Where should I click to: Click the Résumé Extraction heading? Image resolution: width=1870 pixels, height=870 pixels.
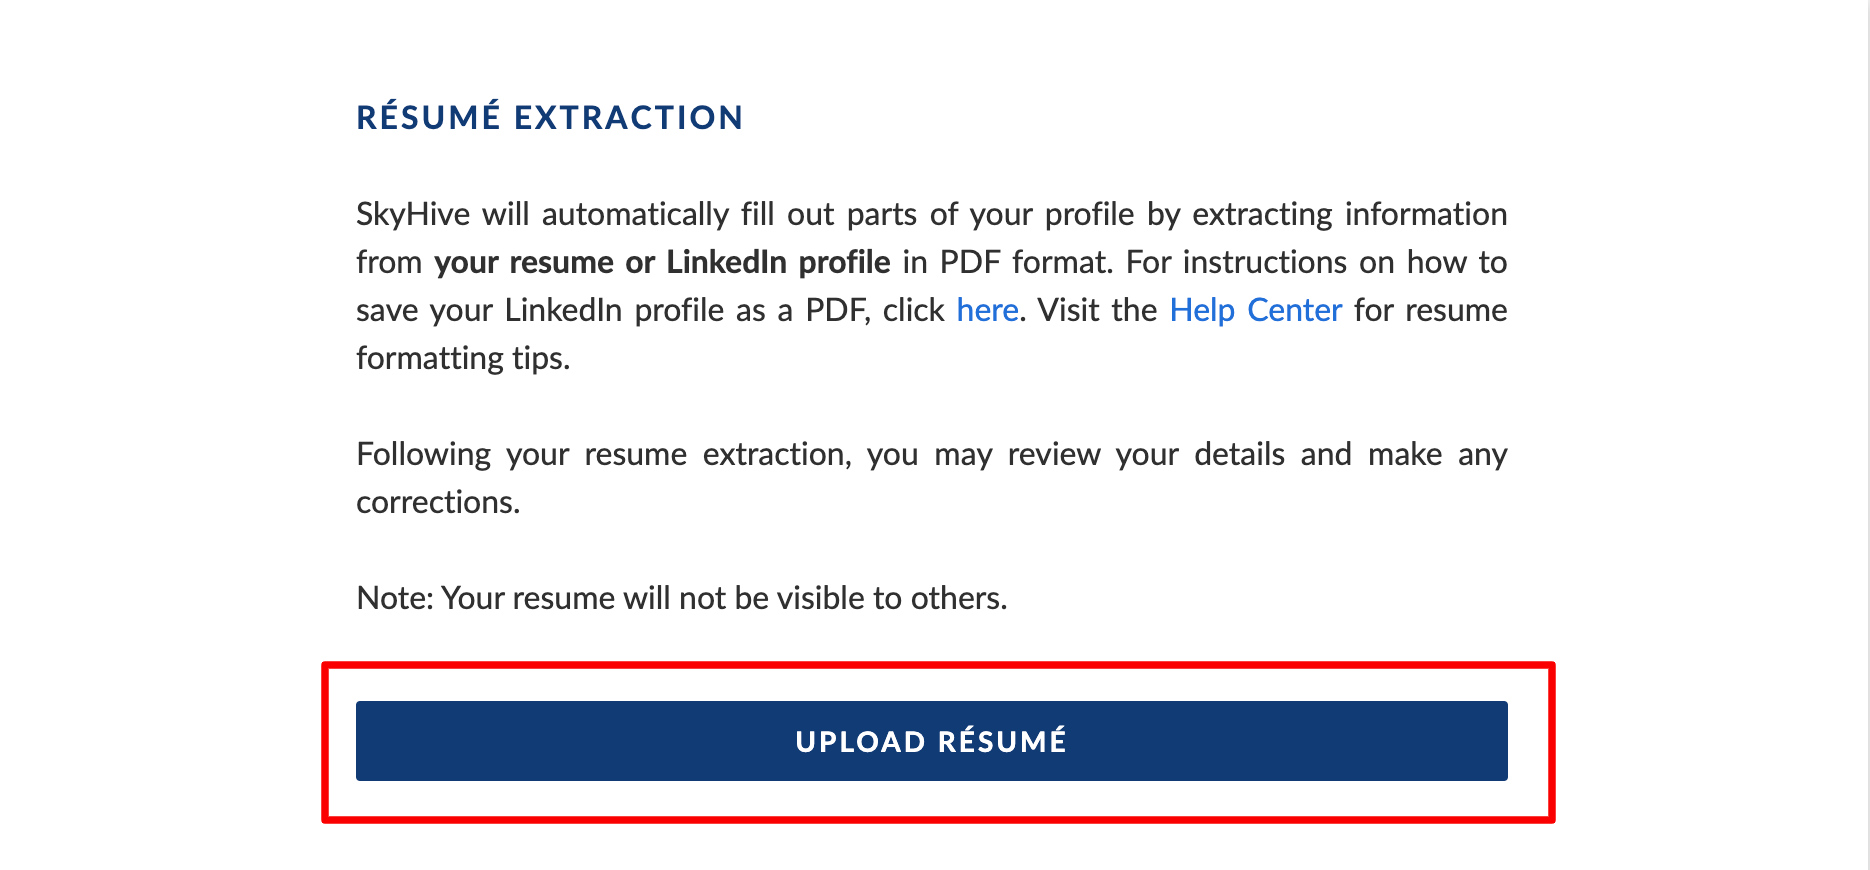click(x=549, y=117)
